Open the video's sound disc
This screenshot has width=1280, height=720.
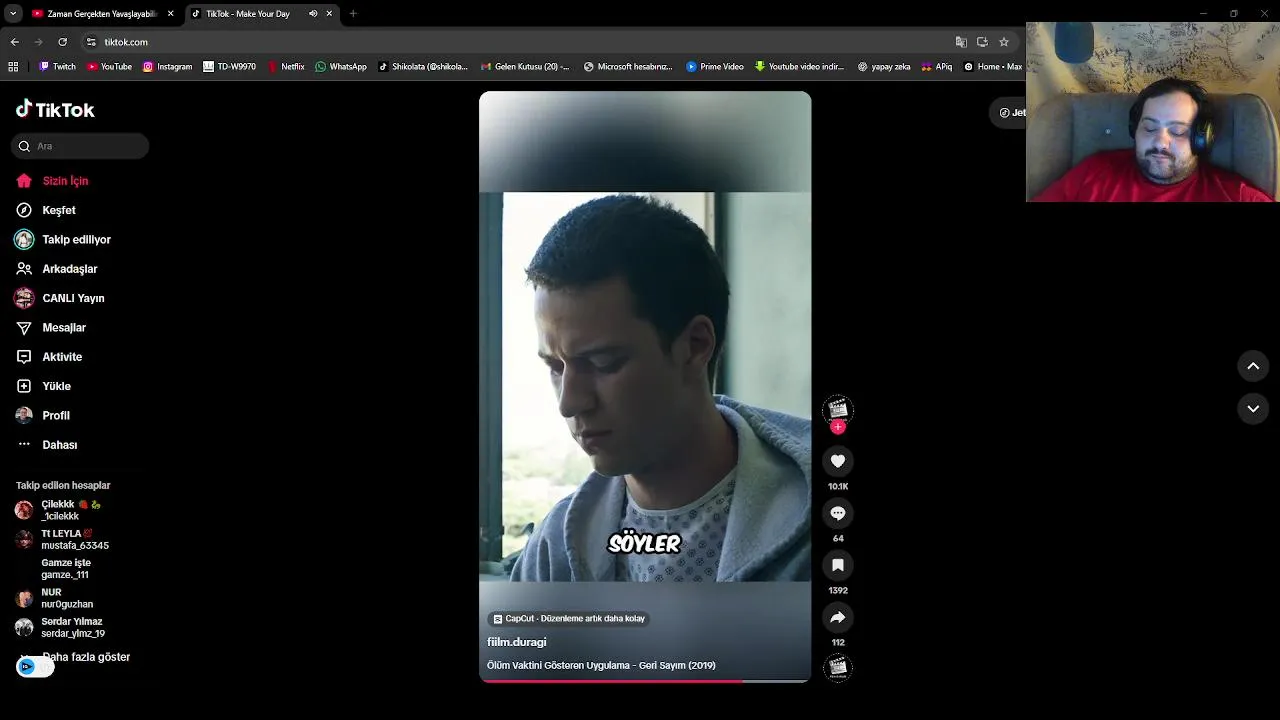coord(838,667)
